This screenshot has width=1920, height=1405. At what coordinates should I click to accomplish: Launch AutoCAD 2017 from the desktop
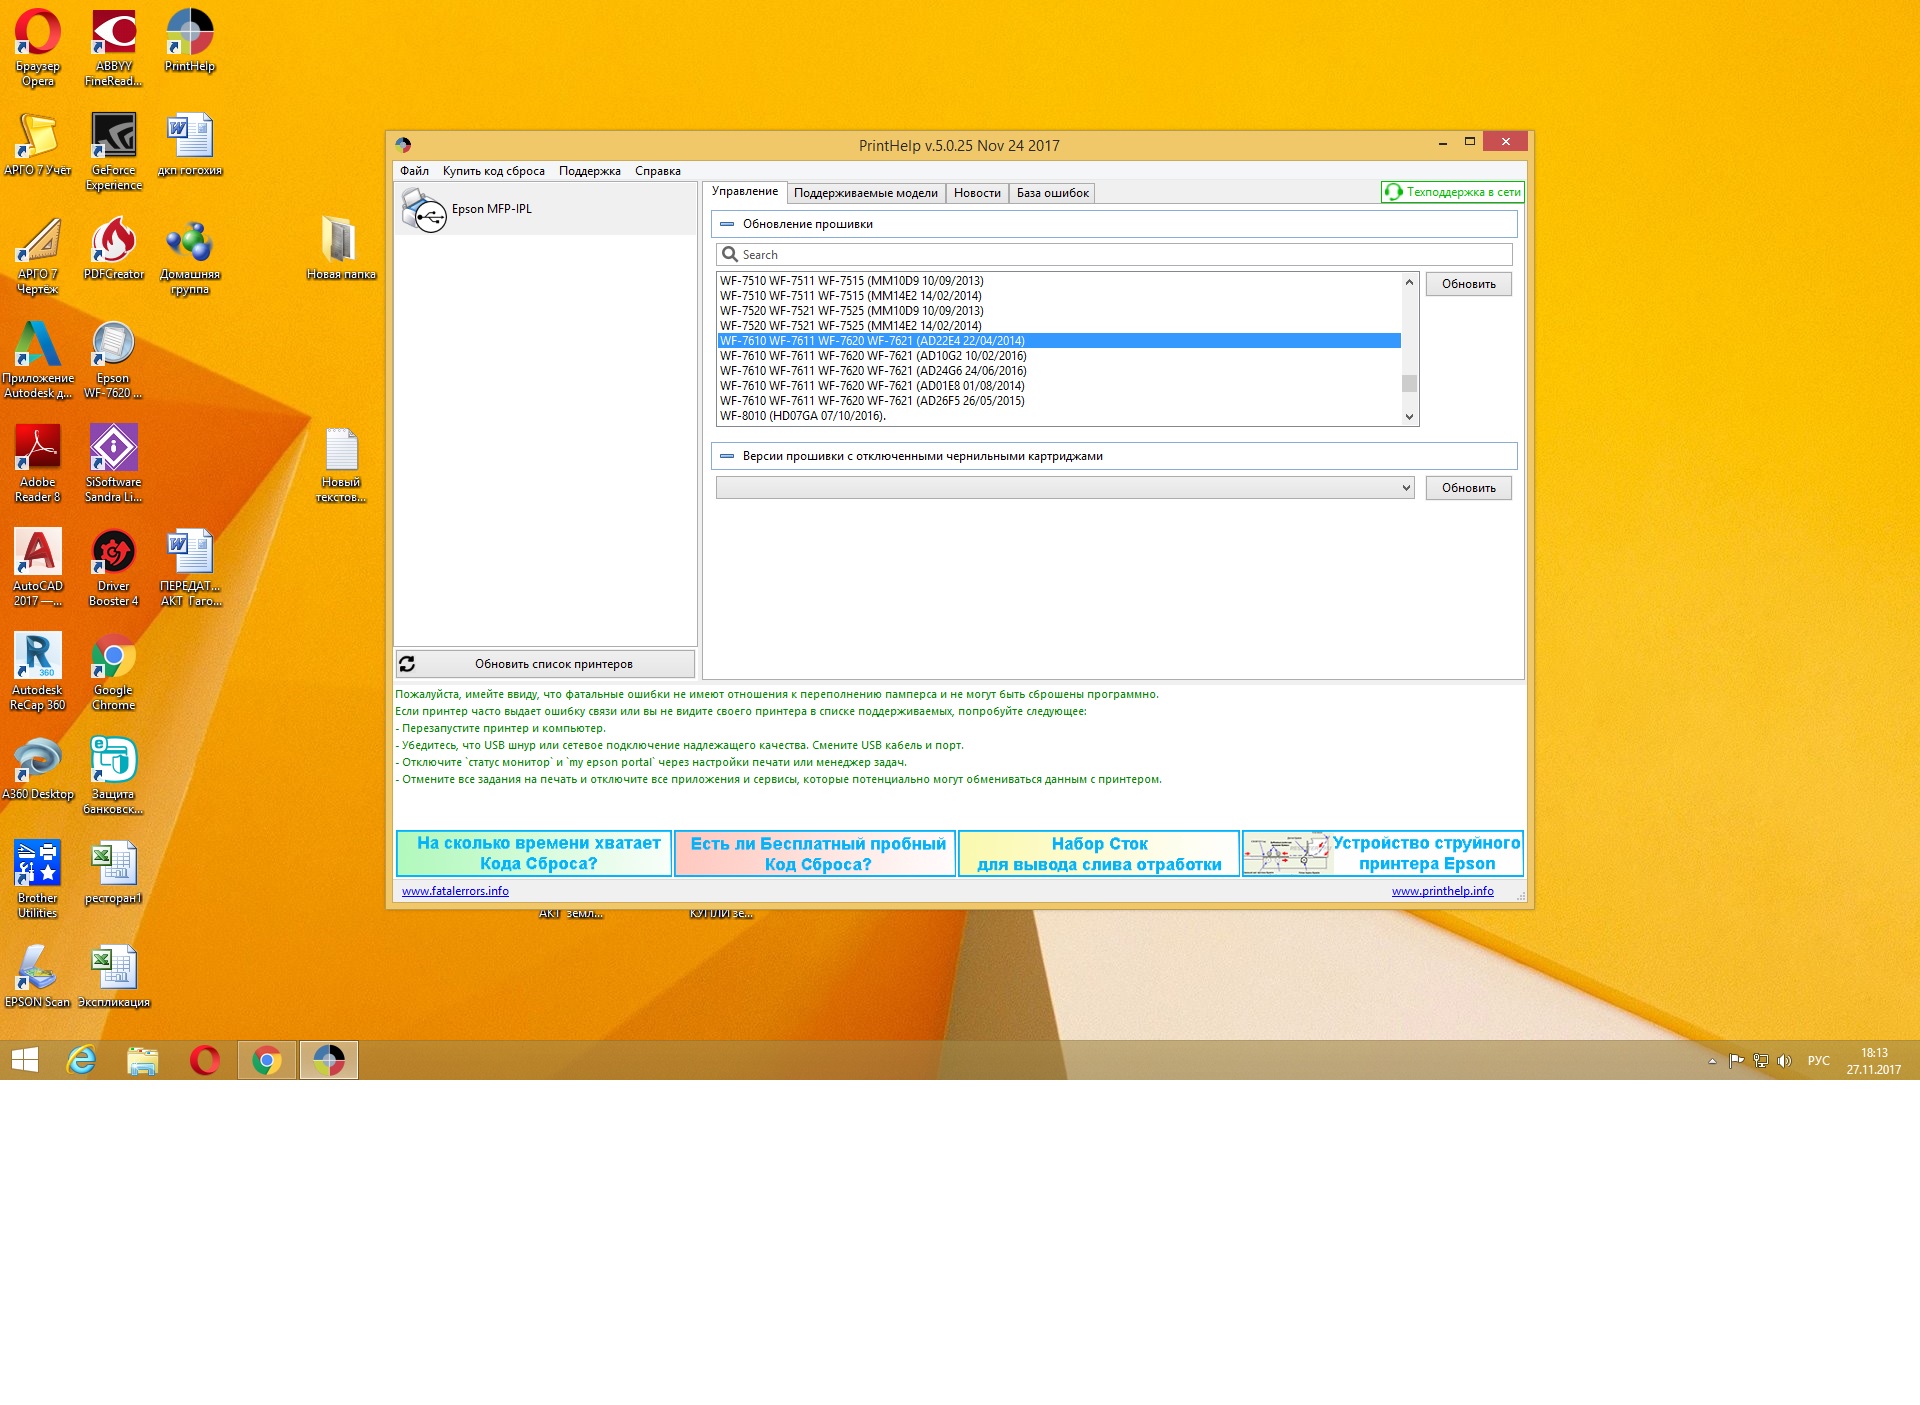click(38, 568)
